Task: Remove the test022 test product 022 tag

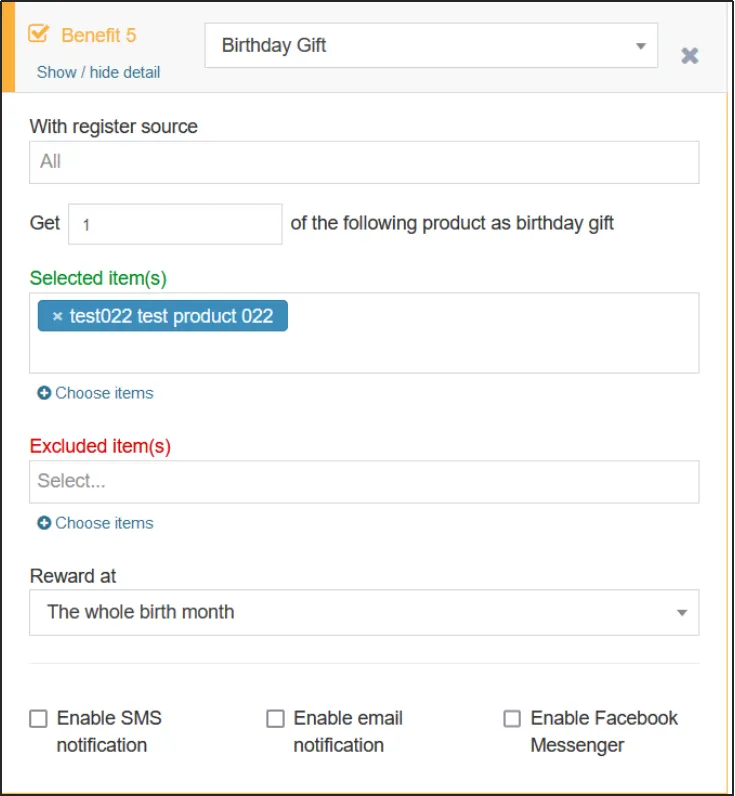Action: 57,316
